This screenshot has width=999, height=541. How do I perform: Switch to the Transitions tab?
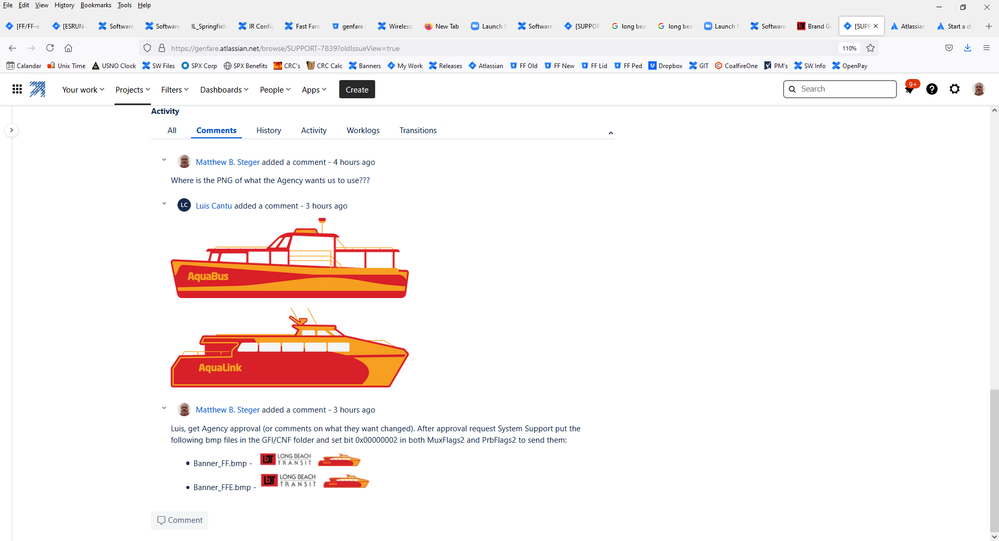click(418, 130)
